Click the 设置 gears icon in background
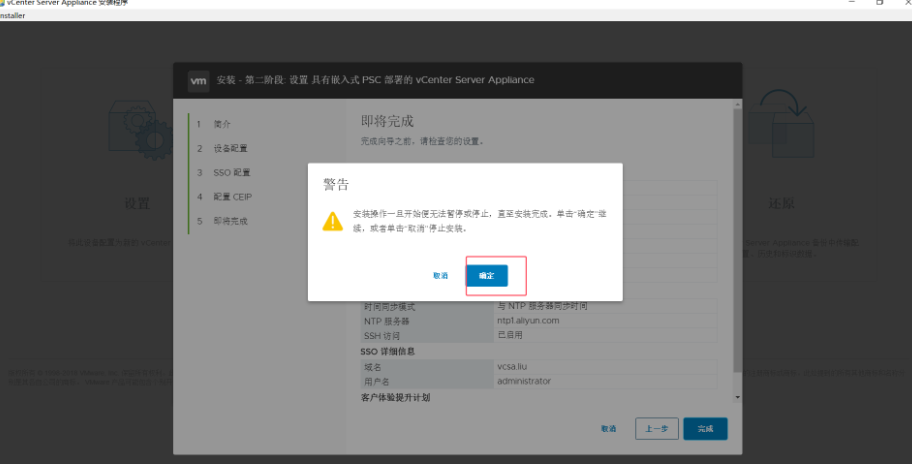Screen dimensions: 912x464 pyautogui.click(x=140, y=130)
